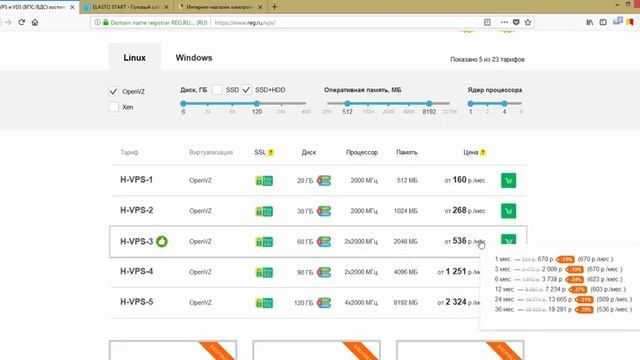Open the H-VPS-1 tariff name

(136, 180)
